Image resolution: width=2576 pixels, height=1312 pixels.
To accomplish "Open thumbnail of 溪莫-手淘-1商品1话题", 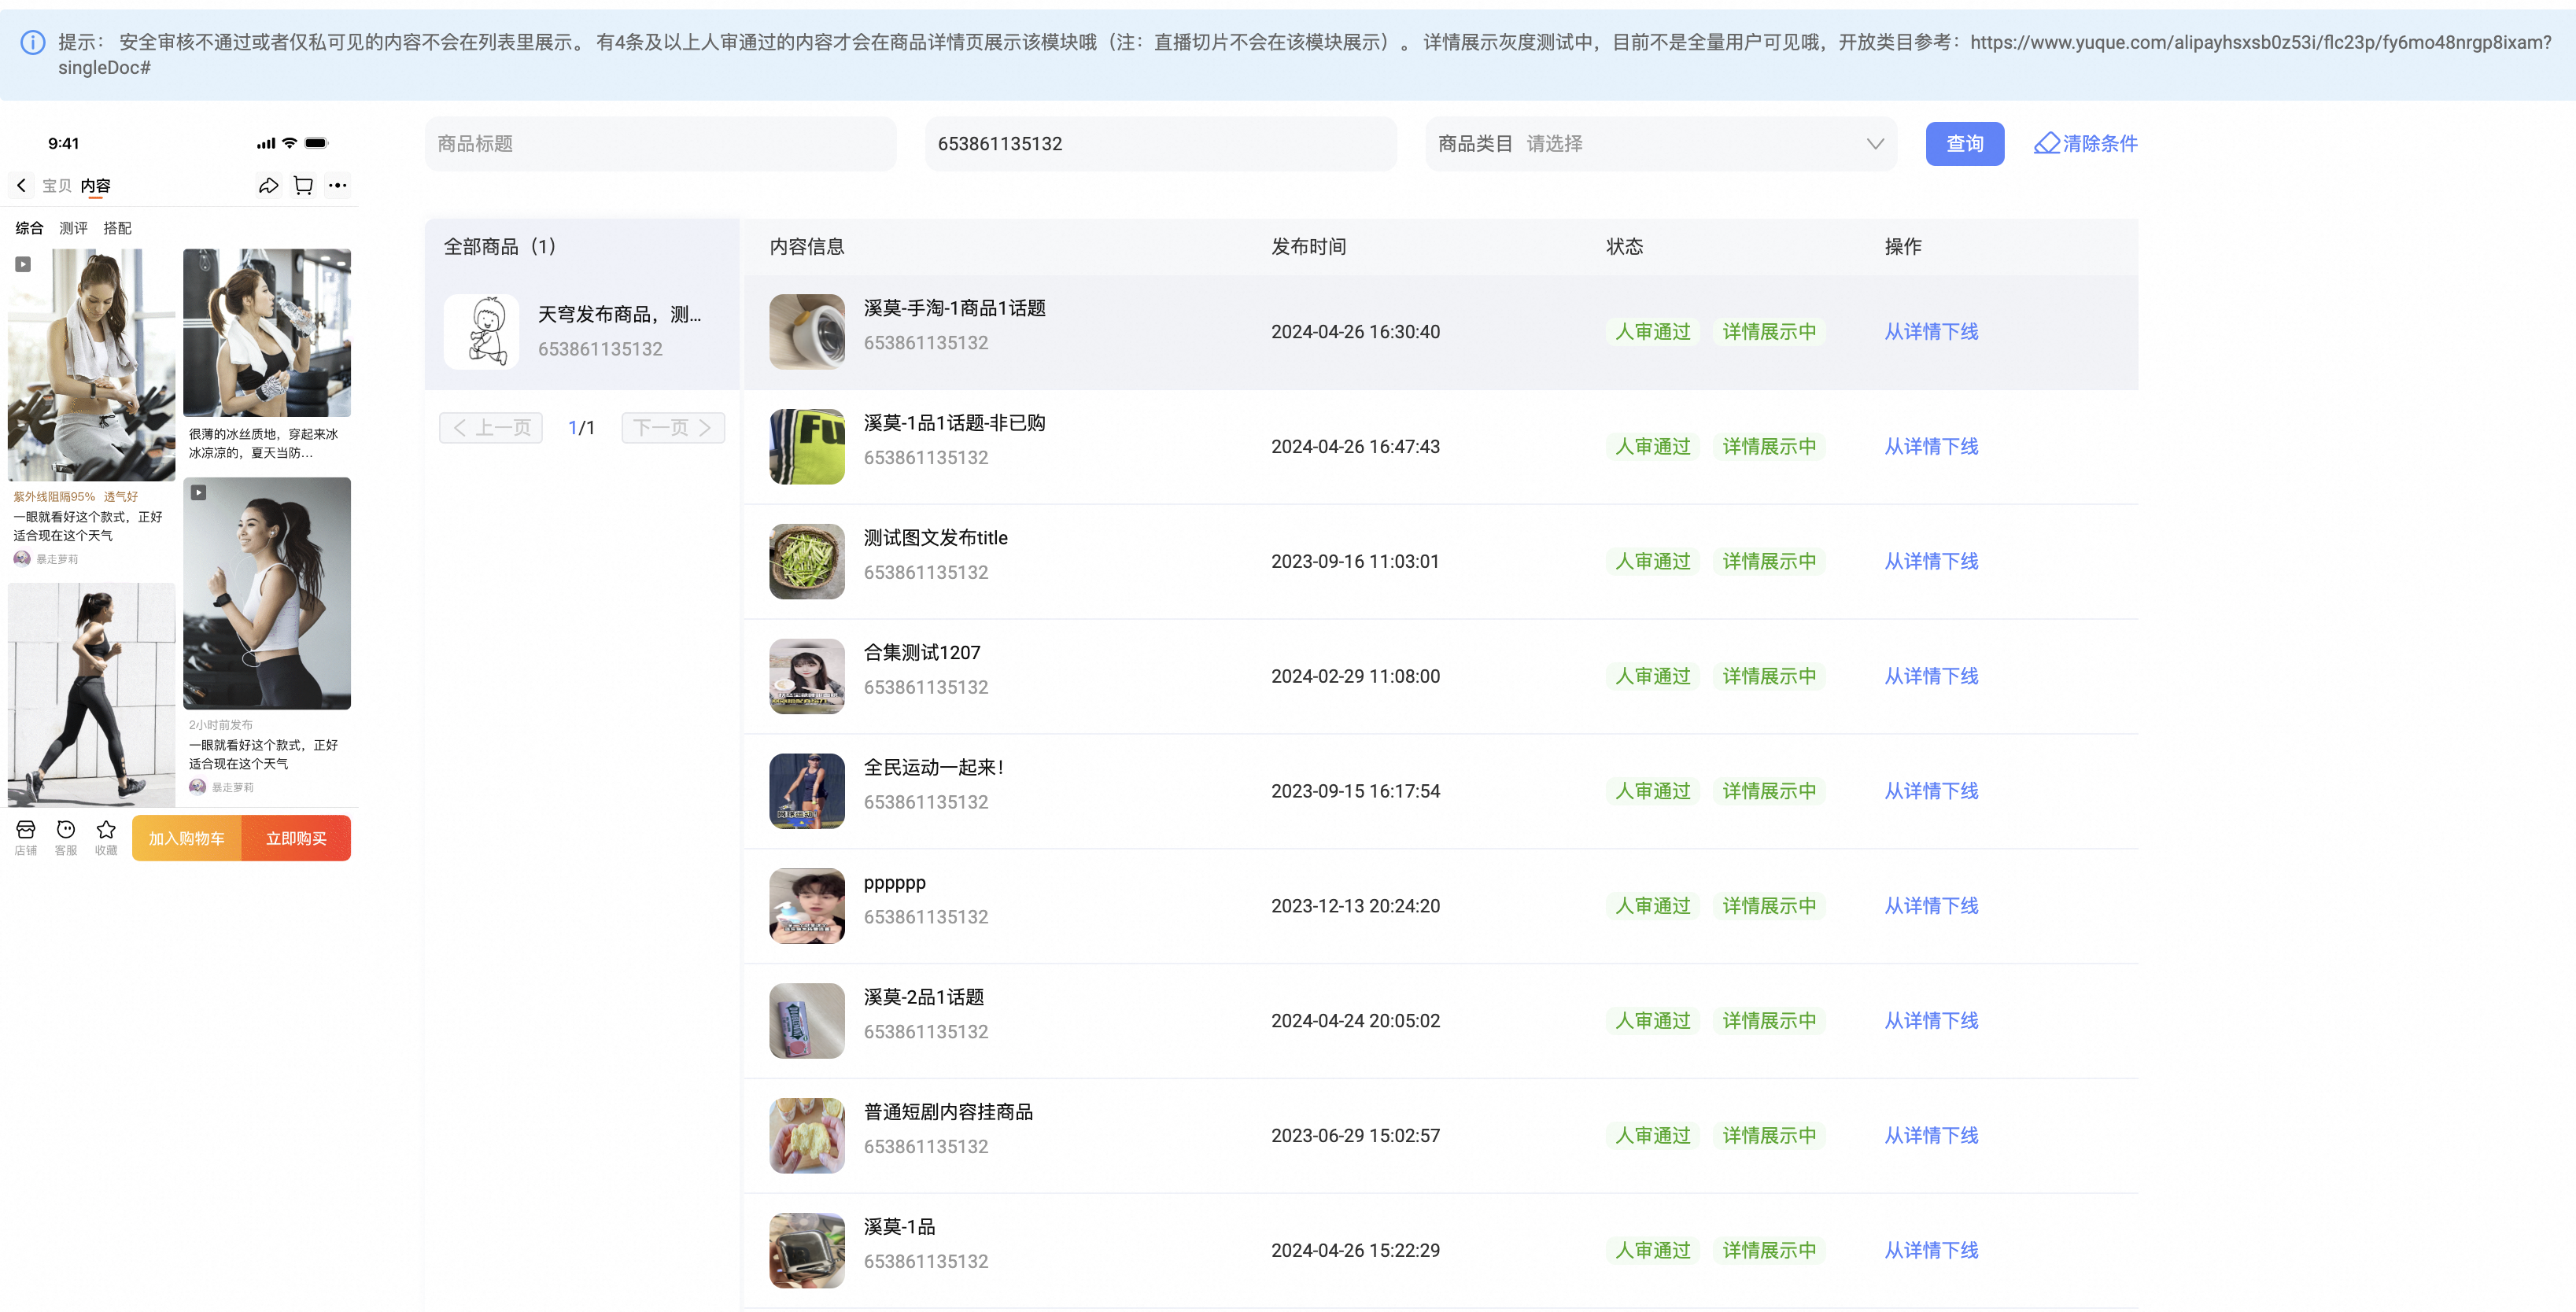I will click(807, 331).
